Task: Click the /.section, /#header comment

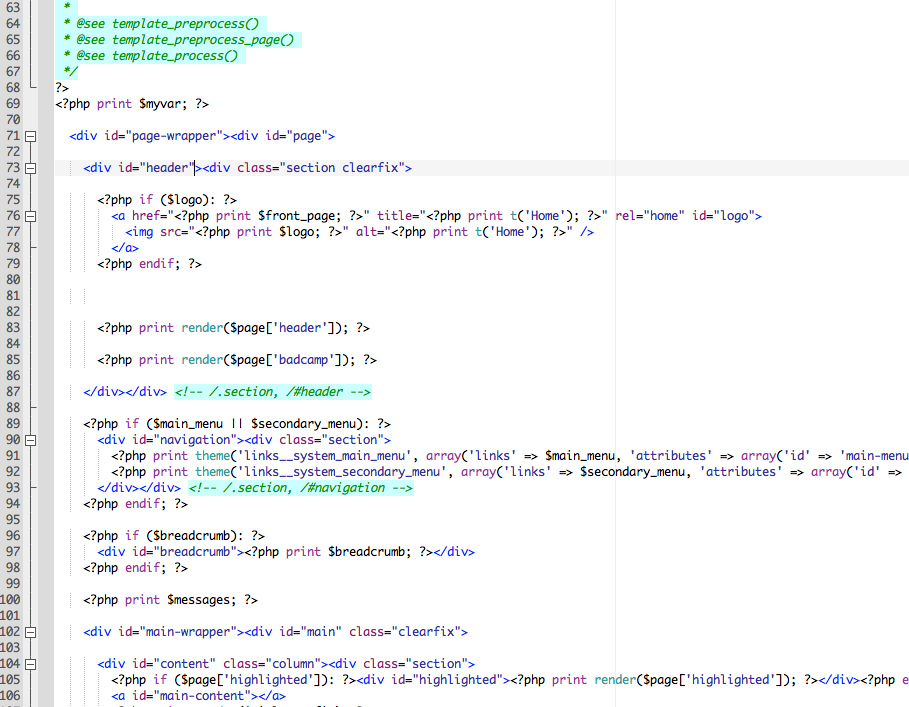Action: (x=272, y=392)
